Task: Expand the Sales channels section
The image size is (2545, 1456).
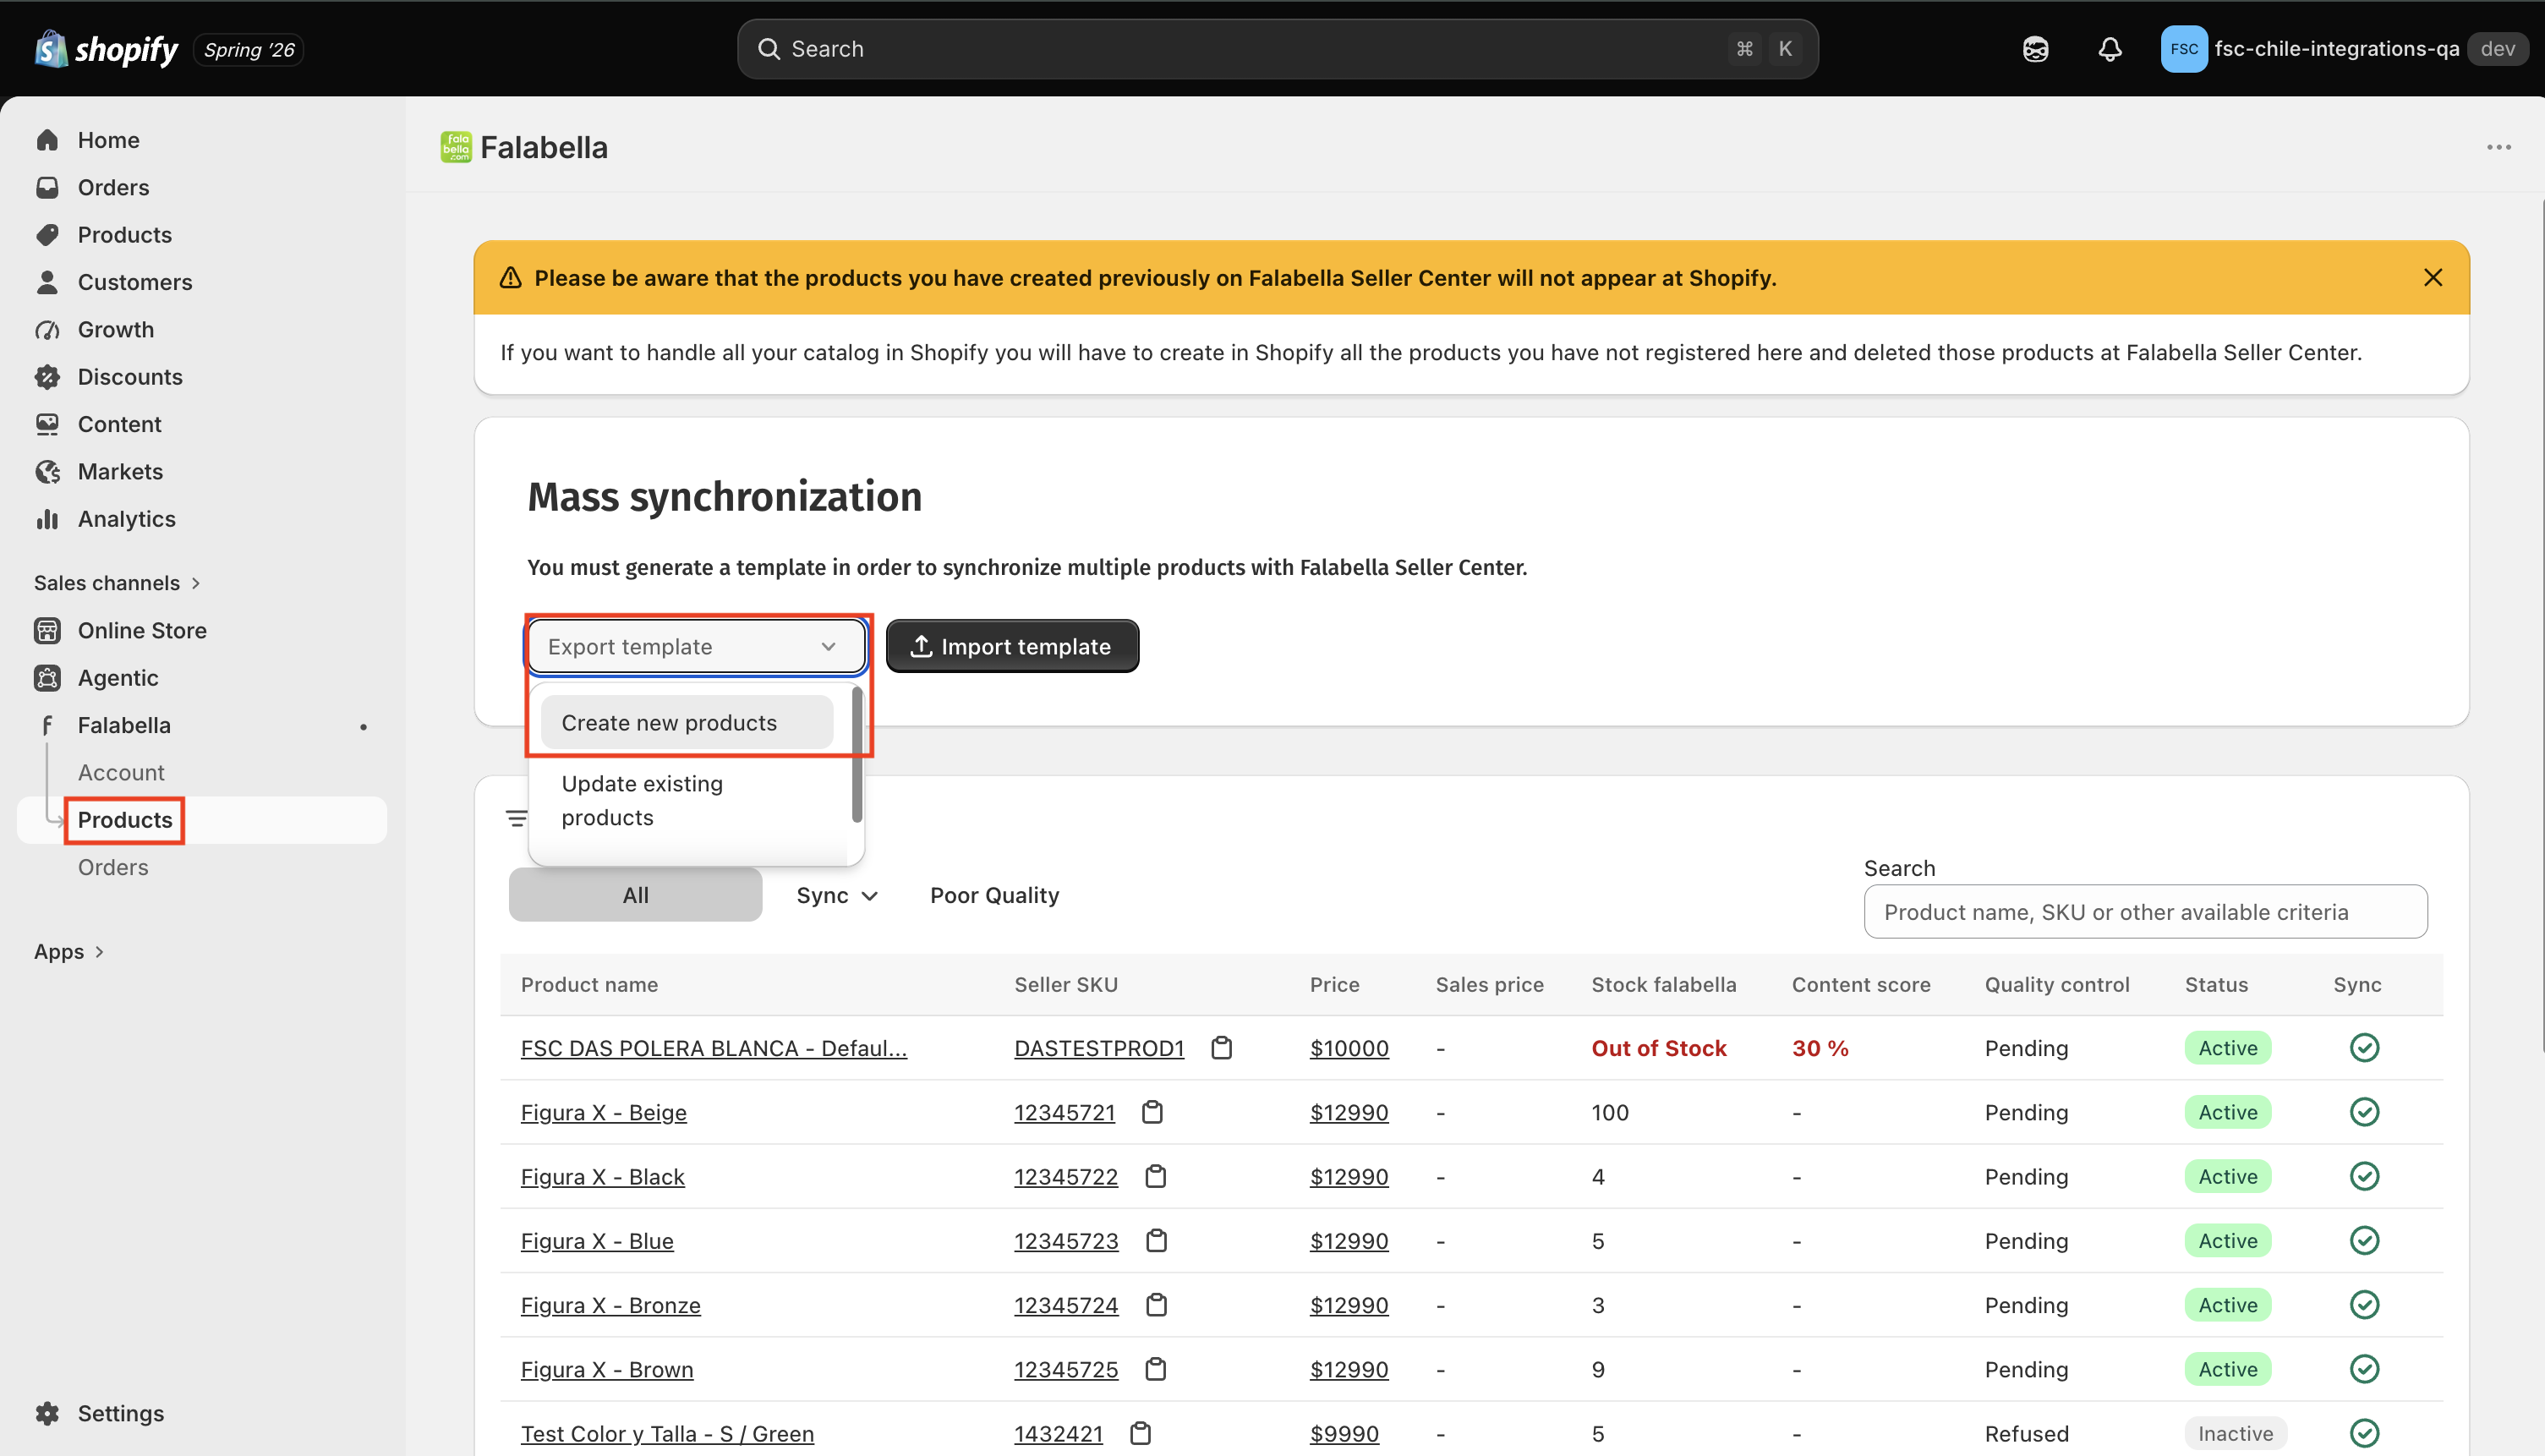Action: [x=117, y=583]
